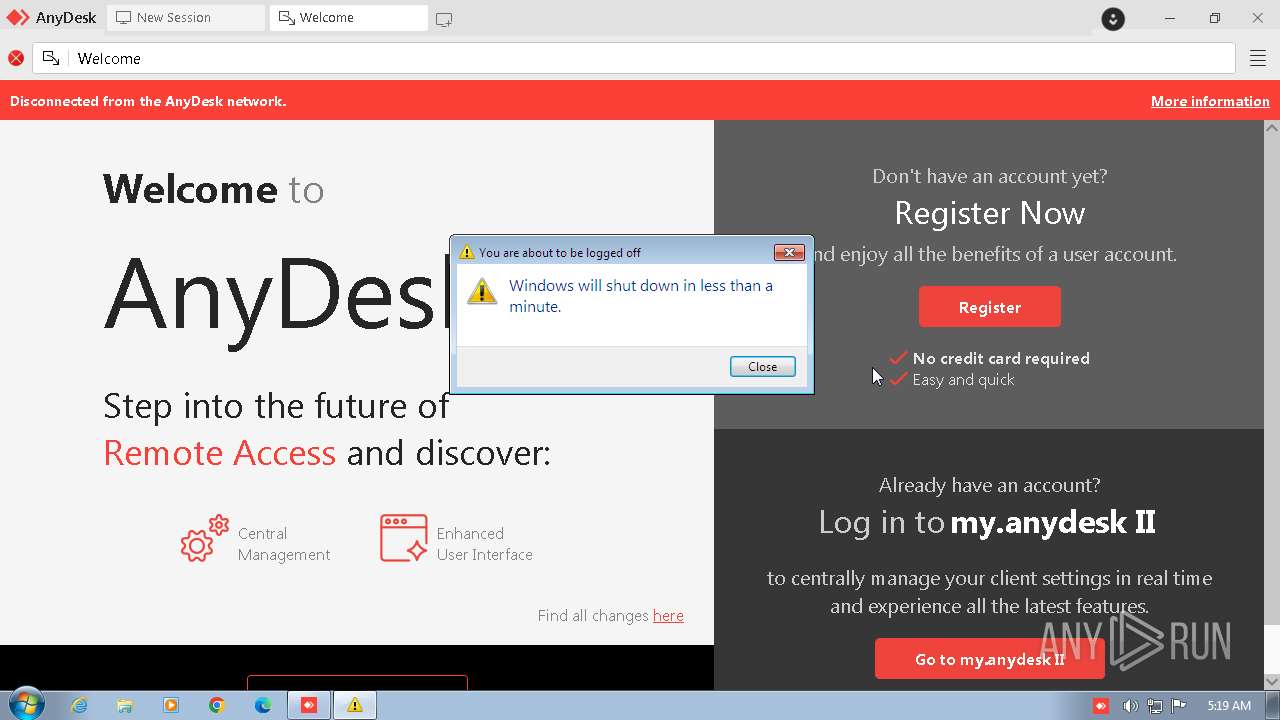Open the hamburger main menu

pyautogui.click(x=1258, y=59)
